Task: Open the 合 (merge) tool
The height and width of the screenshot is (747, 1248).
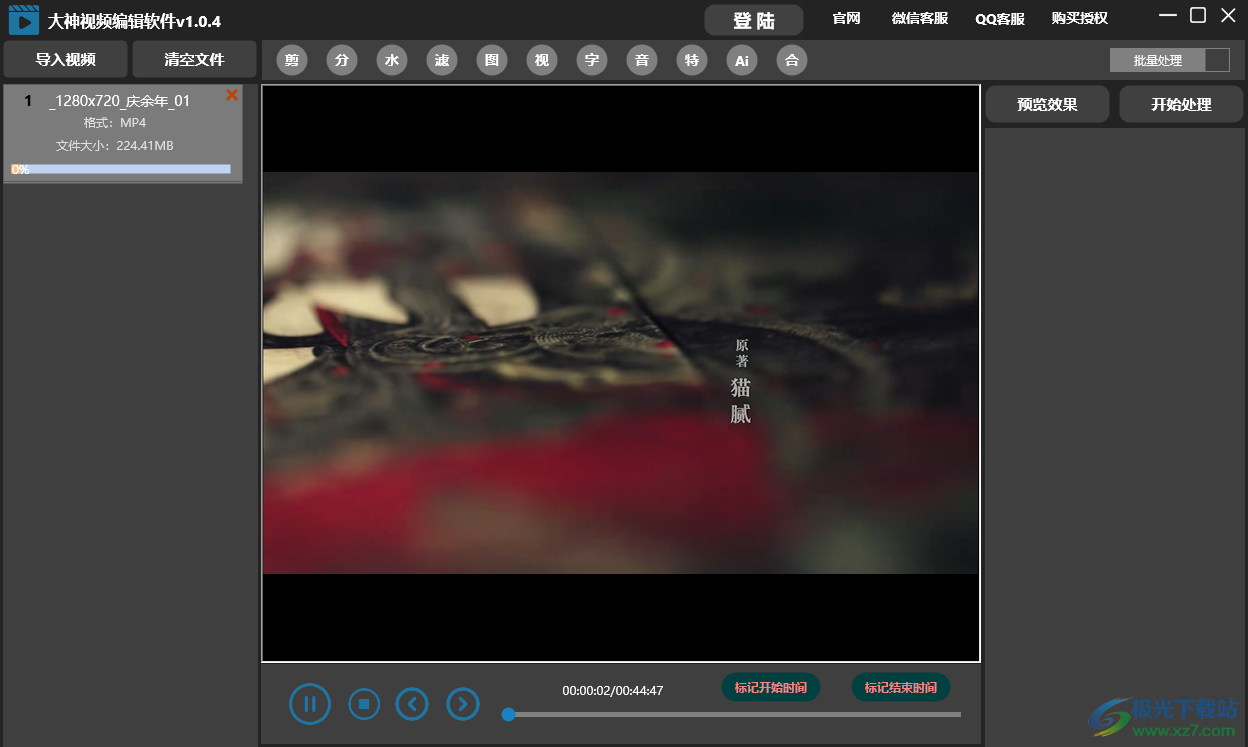Action: point(792,60)
